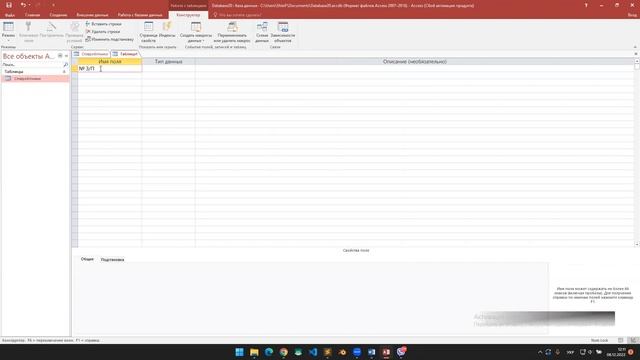Click the Тип данных column header

[169, 62]
